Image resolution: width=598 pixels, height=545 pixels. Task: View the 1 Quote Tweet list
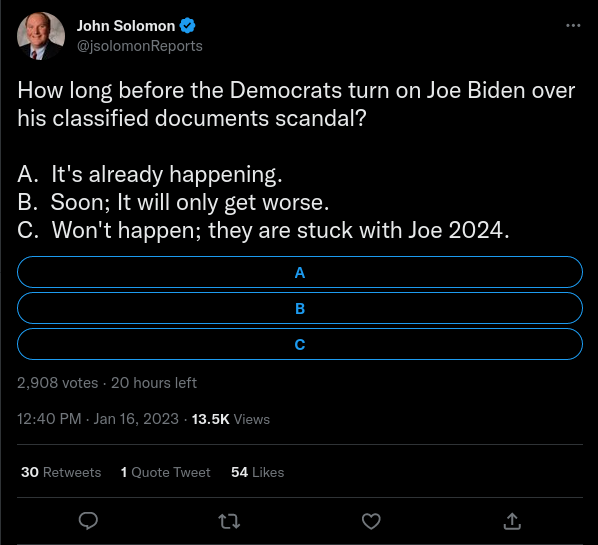[x=166, y=472]
